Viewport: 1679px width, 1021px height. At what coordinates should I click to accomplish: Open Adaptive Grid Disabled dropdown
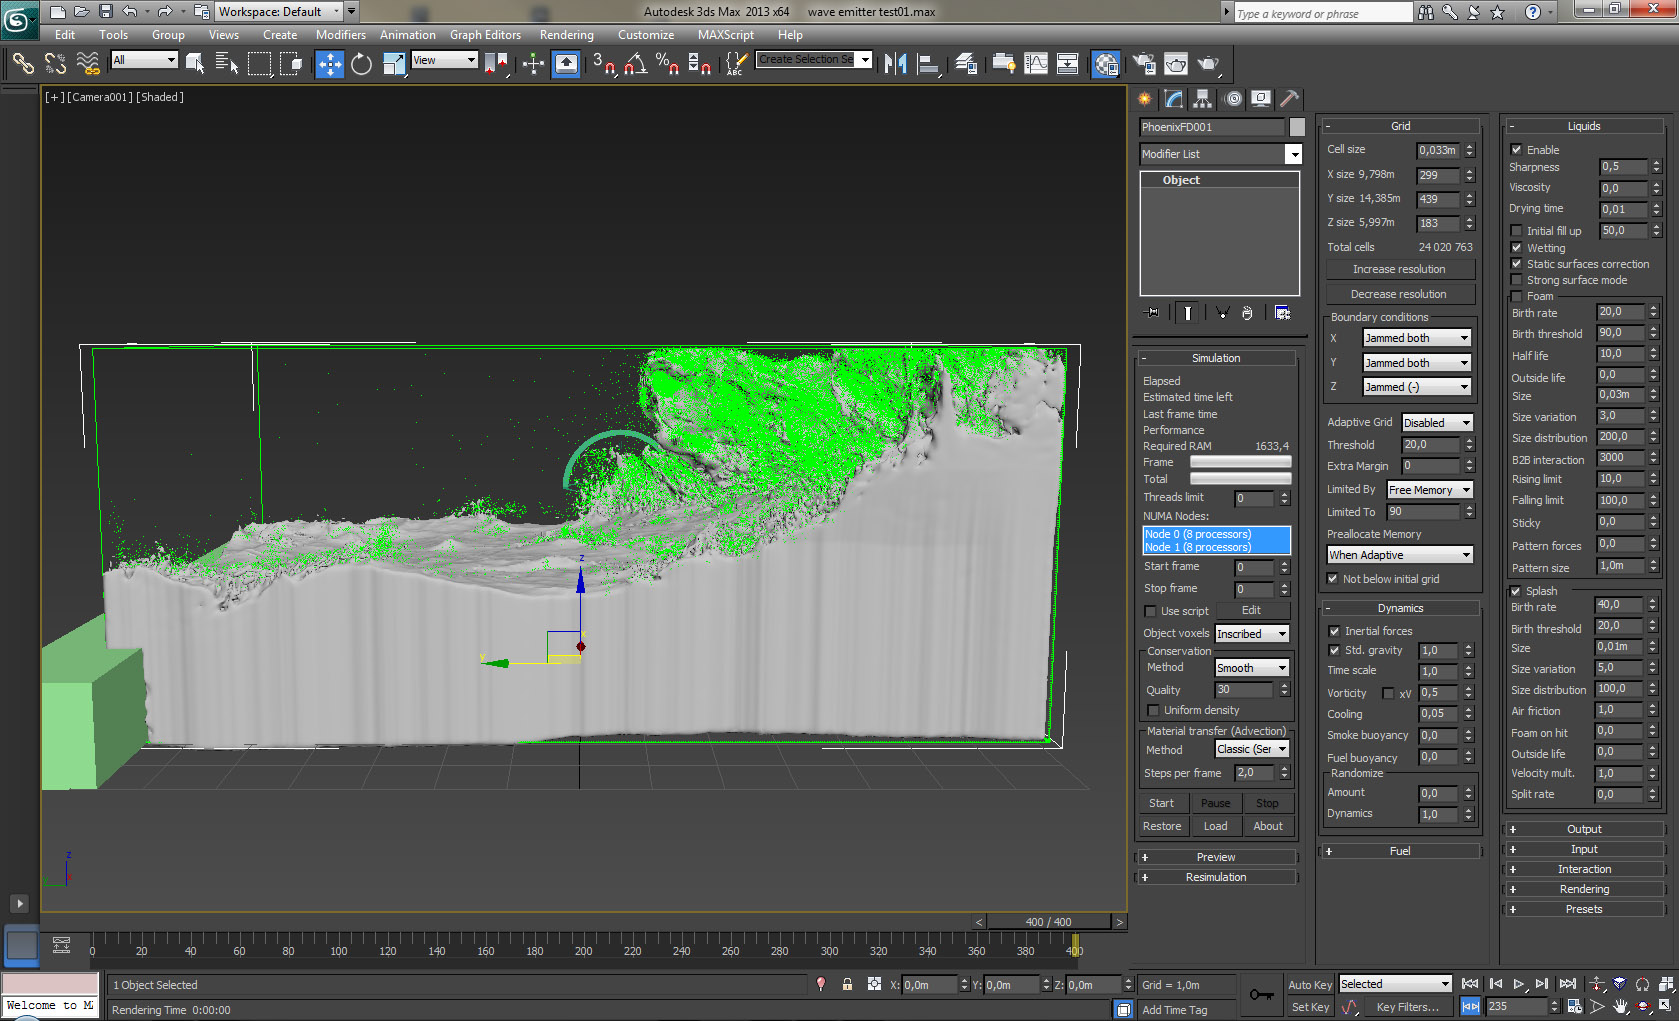coord(1437,423)
